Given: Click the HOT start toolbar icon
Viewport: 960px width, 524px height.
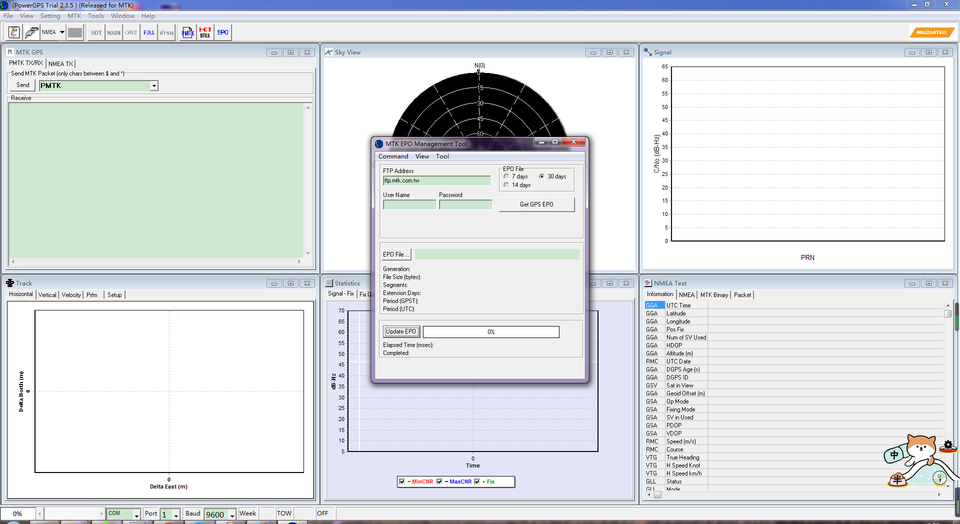Looking at the screenshot, I should pos(97,32).
